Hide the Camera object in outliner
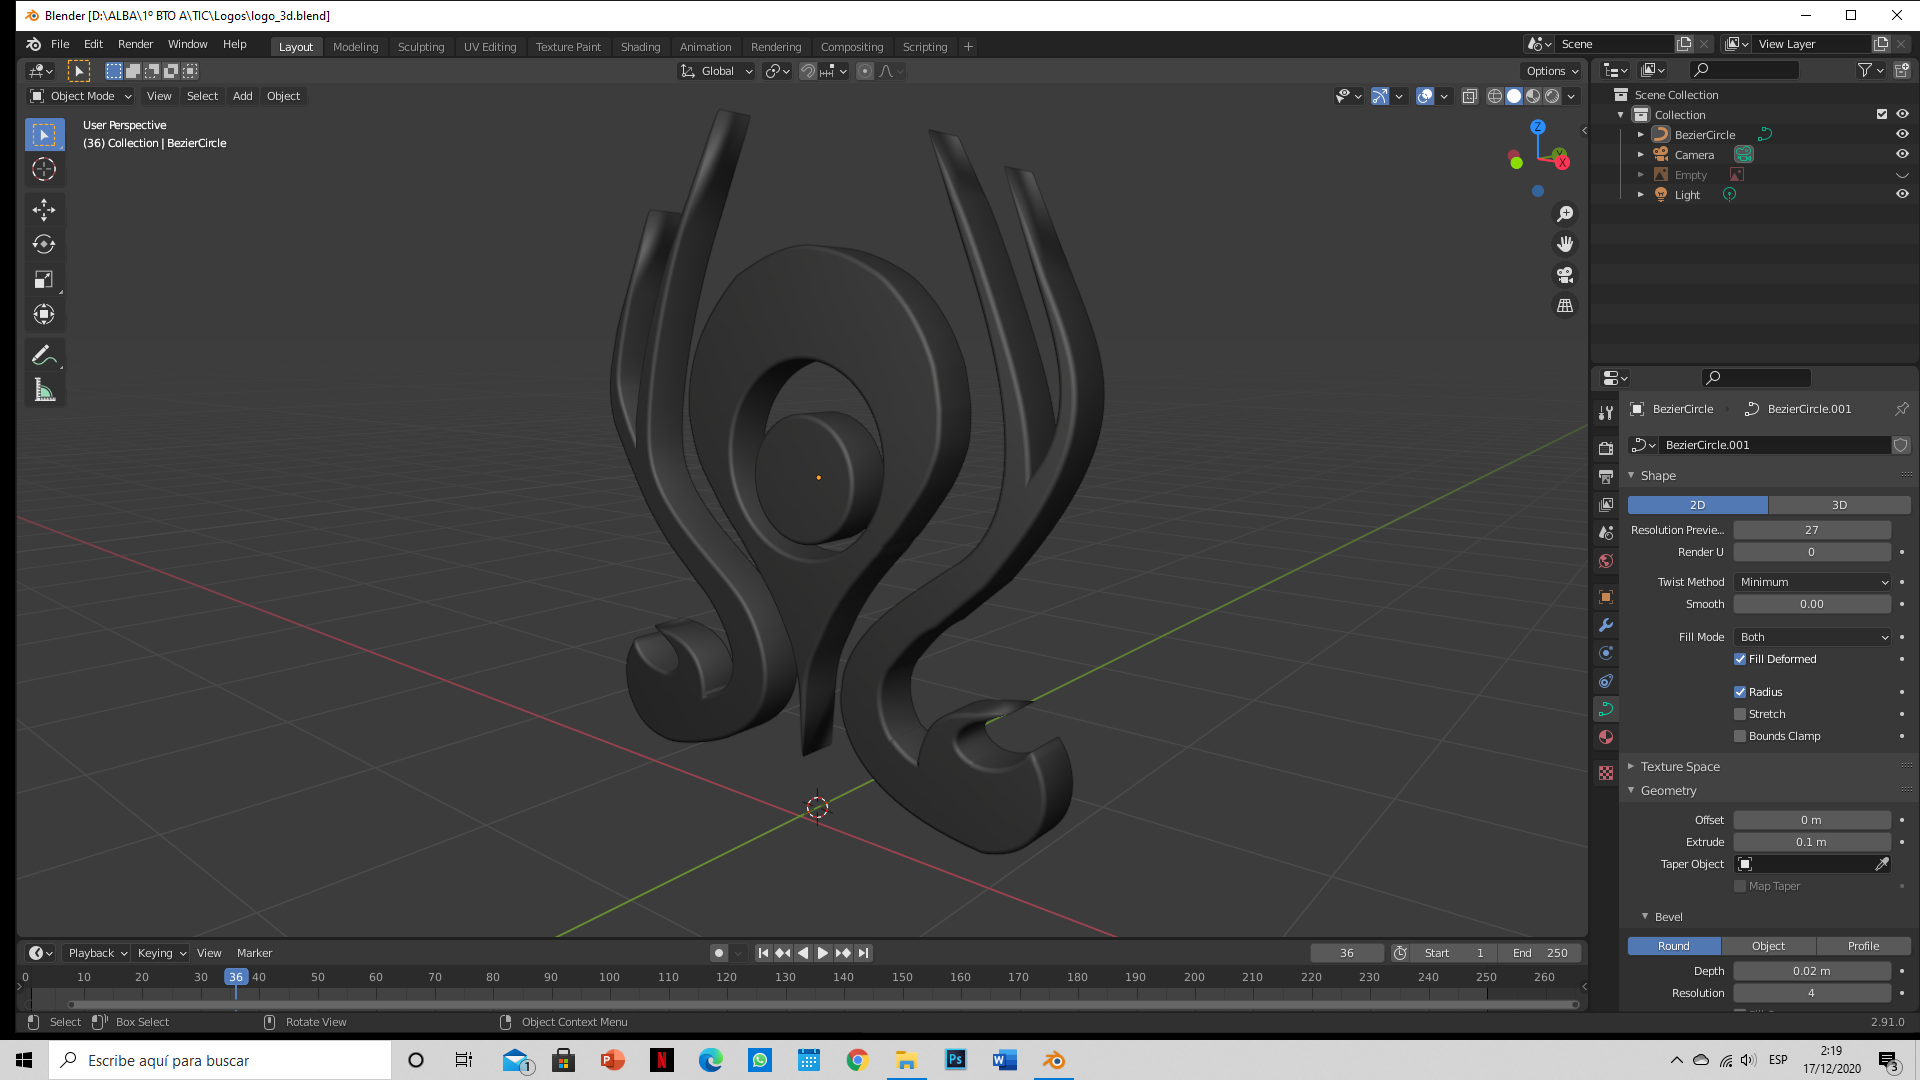The width and height of the screenshot is (1920, 1080). (x=1902, y=154)
